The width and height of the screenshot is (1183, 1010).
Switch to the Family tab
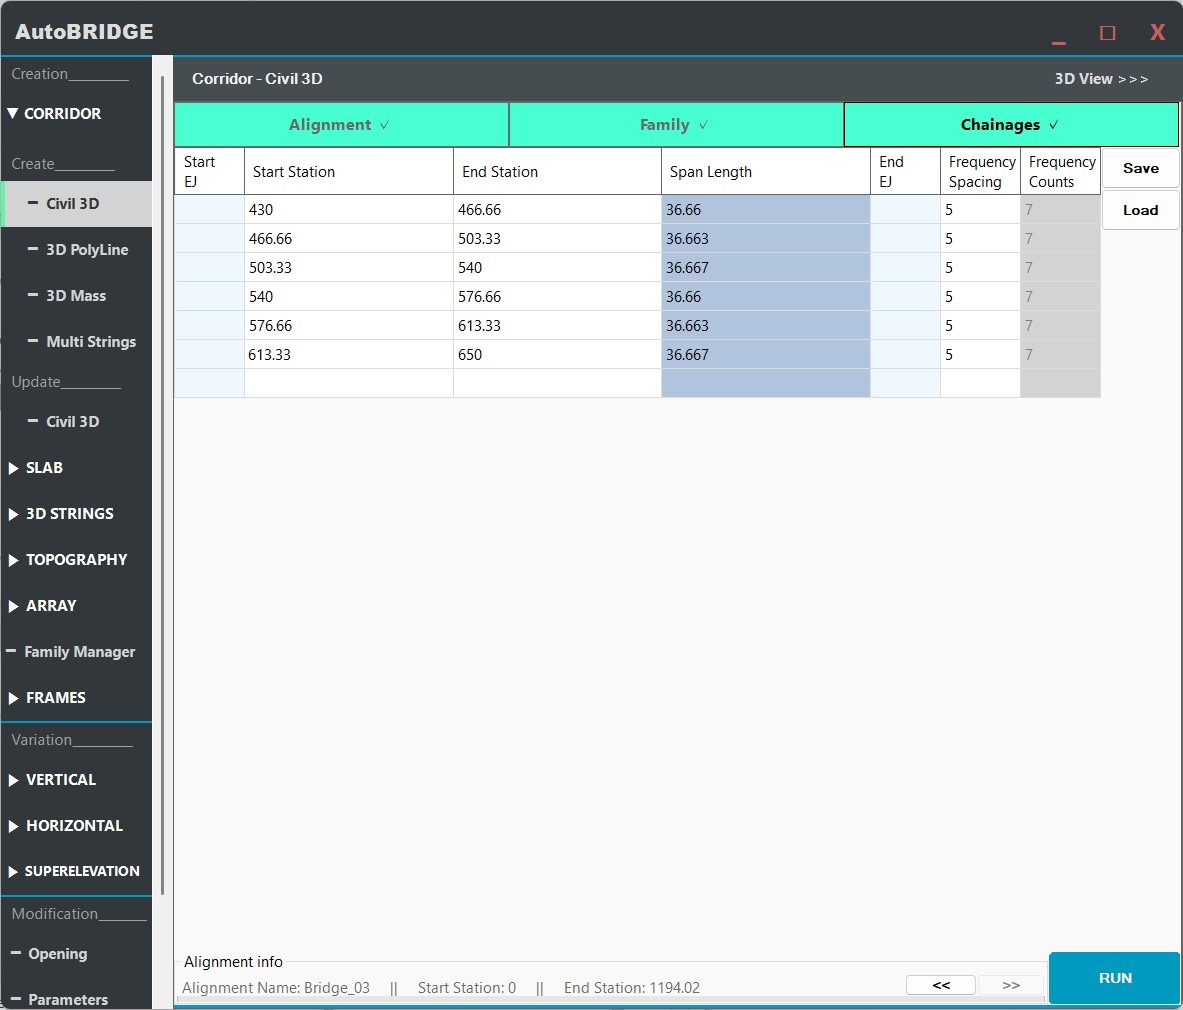click(675, 125)
